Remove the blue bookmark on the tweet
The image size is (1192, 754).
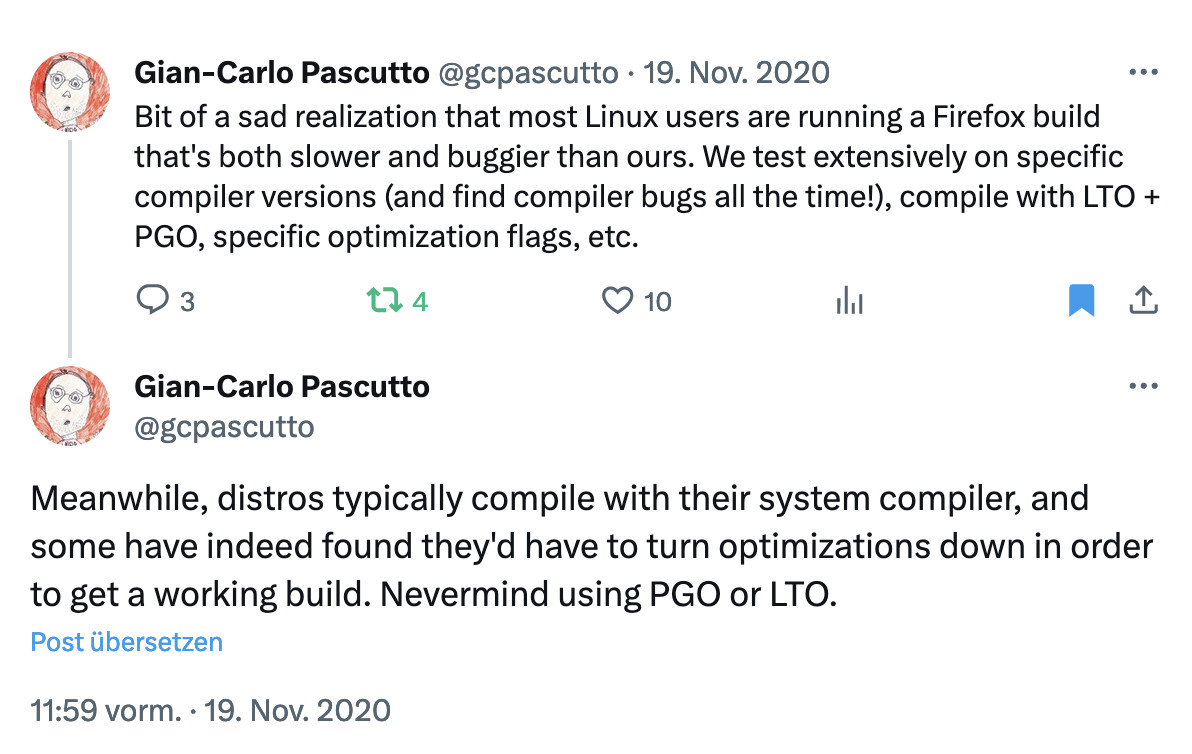(1081, 300)
